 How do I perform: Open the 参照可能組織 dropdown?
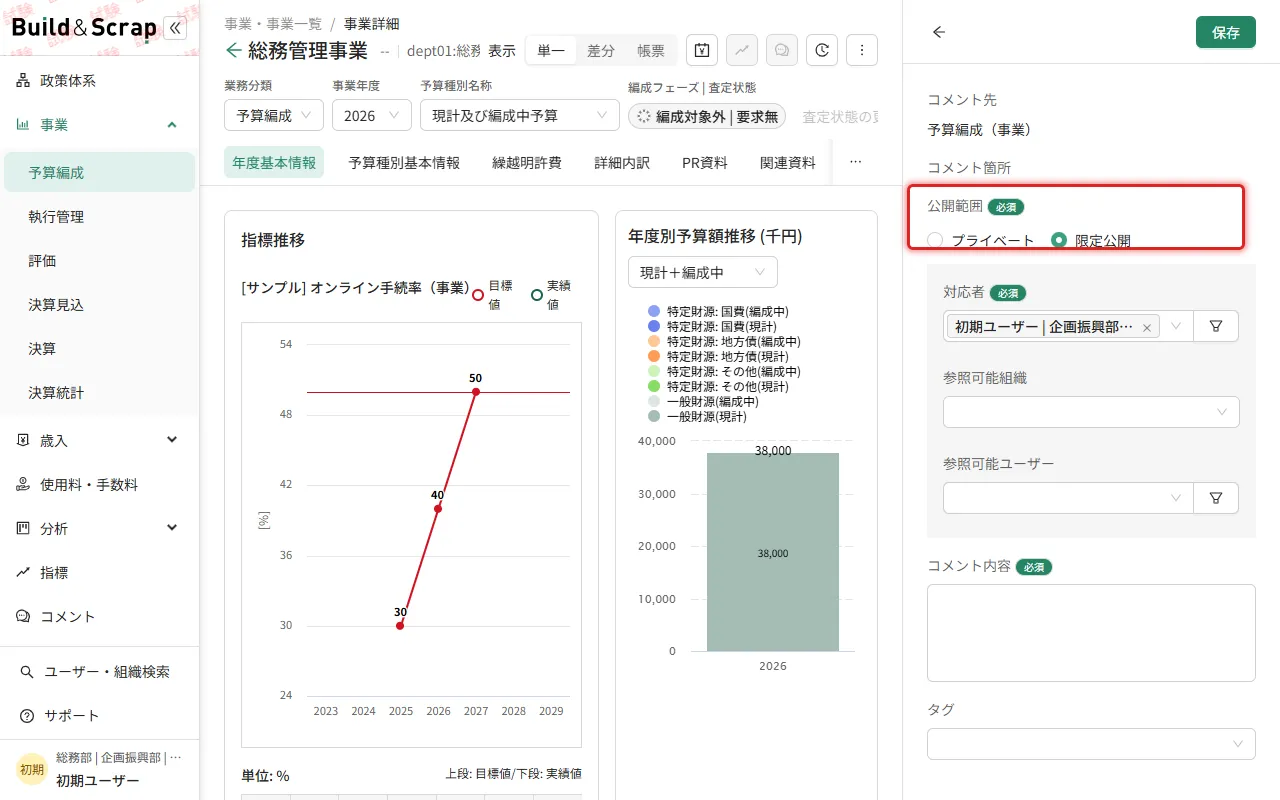click(1091, 412)
